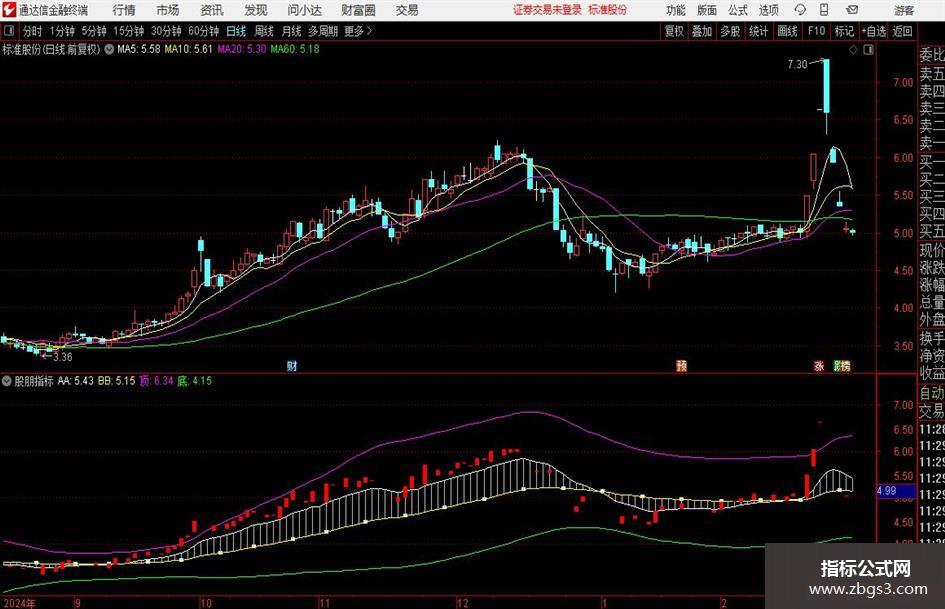
Task: Open the 市场 menu
Action: tap(168, 10)
